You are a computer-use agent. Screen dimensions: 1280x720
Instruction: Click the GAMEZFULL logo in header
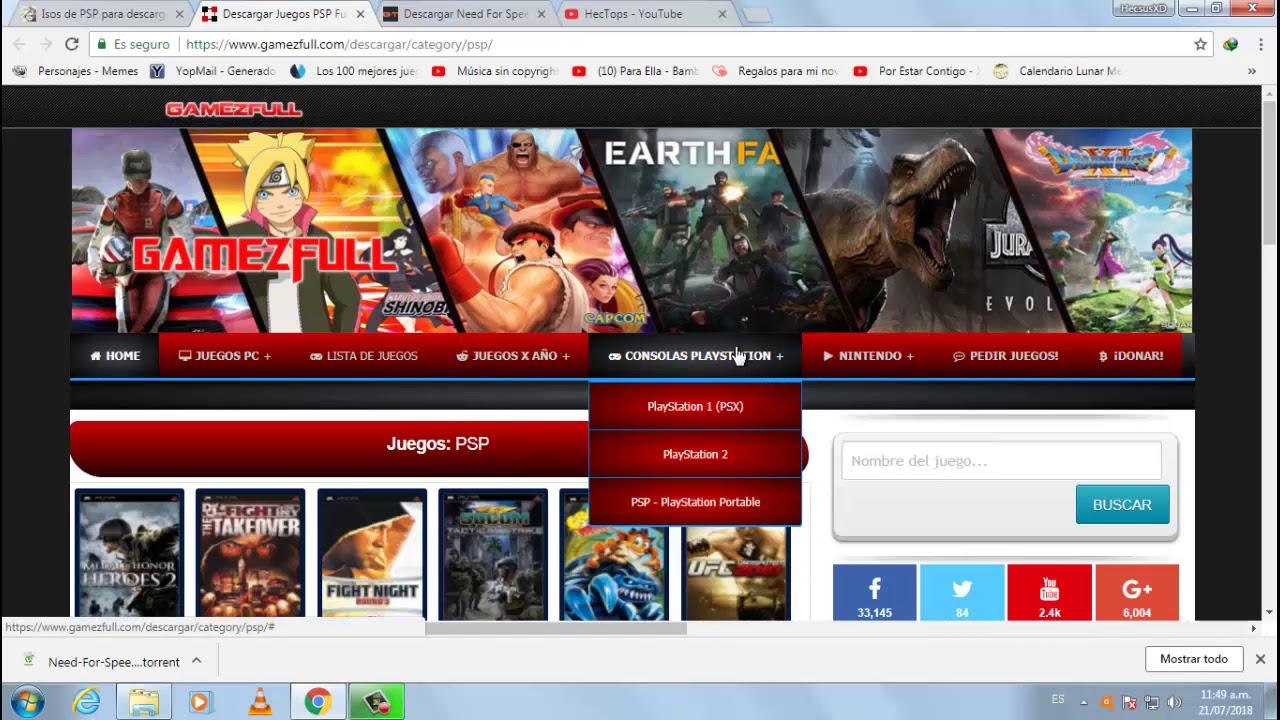click(234, 109)
